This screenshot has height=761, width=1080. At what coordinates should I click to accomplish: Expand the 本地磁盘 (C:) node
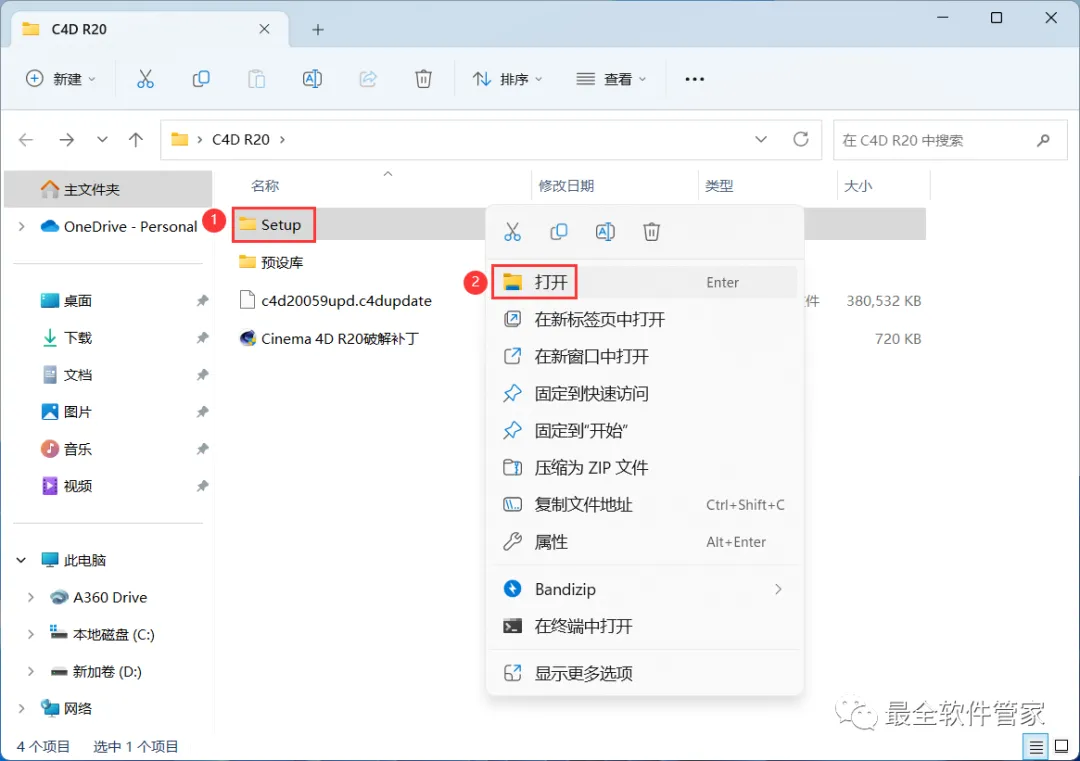[31, 635]
